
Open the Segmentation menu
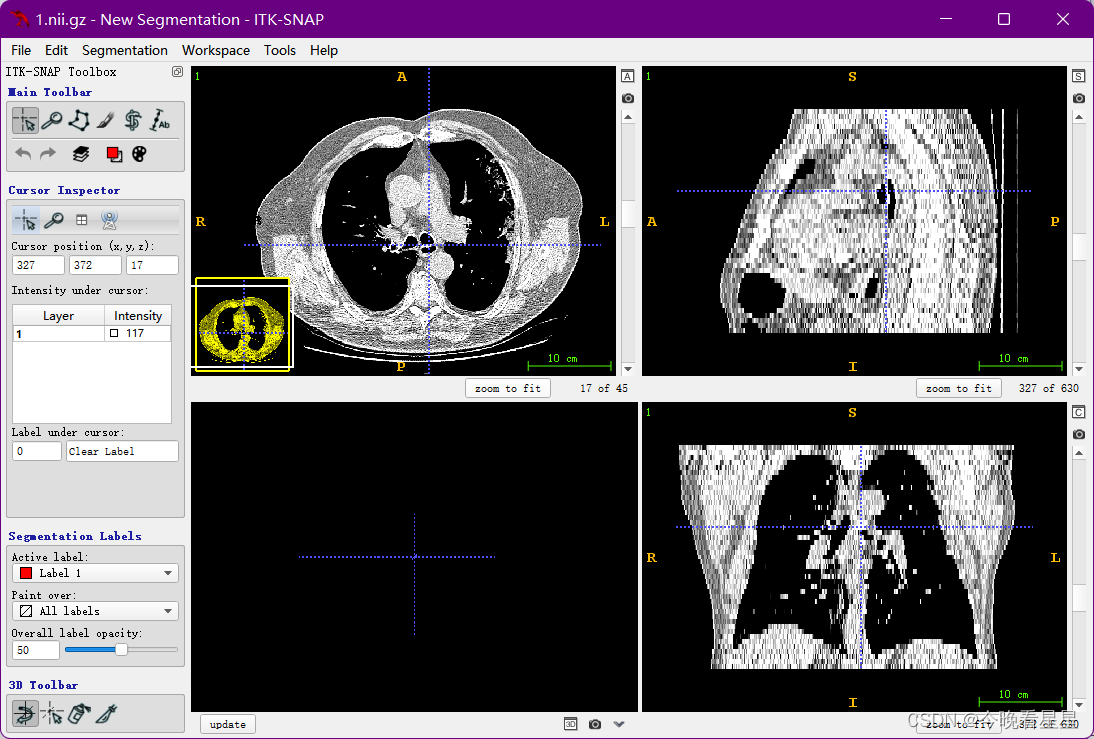point(125,50)
